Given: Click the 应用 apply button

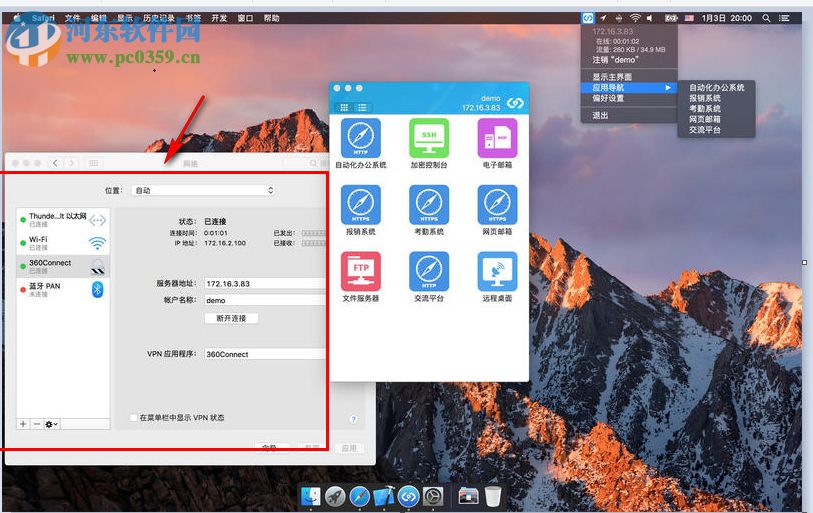Looking at the screenshot, I should pyautogui.click(x=348, y=448).
